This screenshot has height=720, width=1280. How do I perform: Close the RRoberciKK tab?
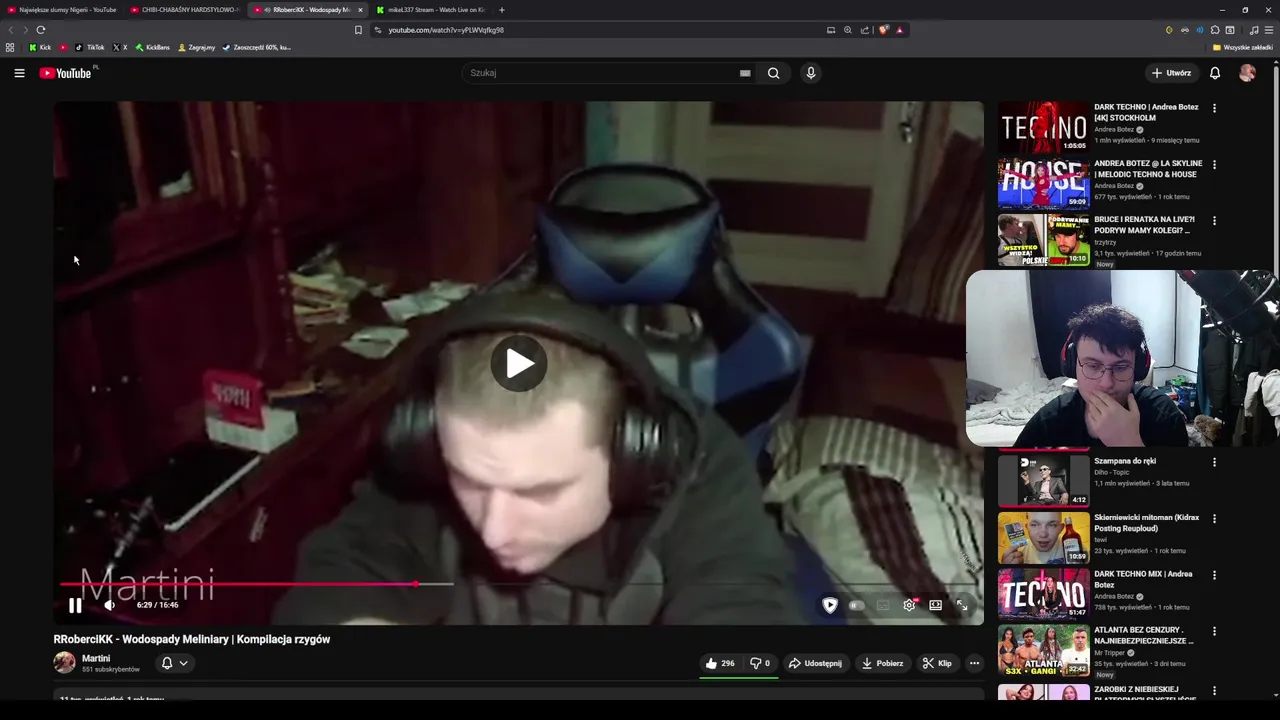tap(360, 10)
